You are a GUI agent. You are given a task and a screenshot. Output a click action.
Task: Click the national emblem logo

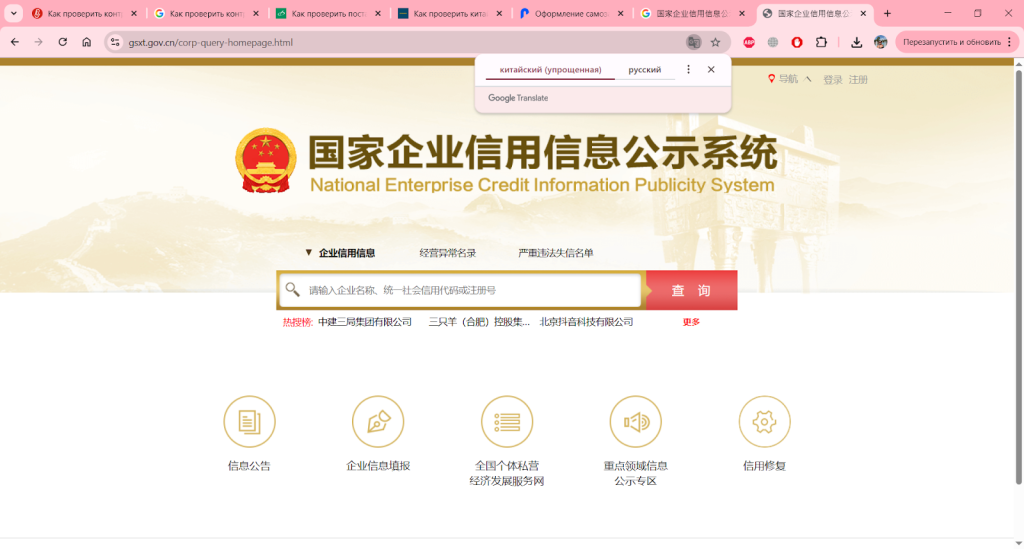266,160
